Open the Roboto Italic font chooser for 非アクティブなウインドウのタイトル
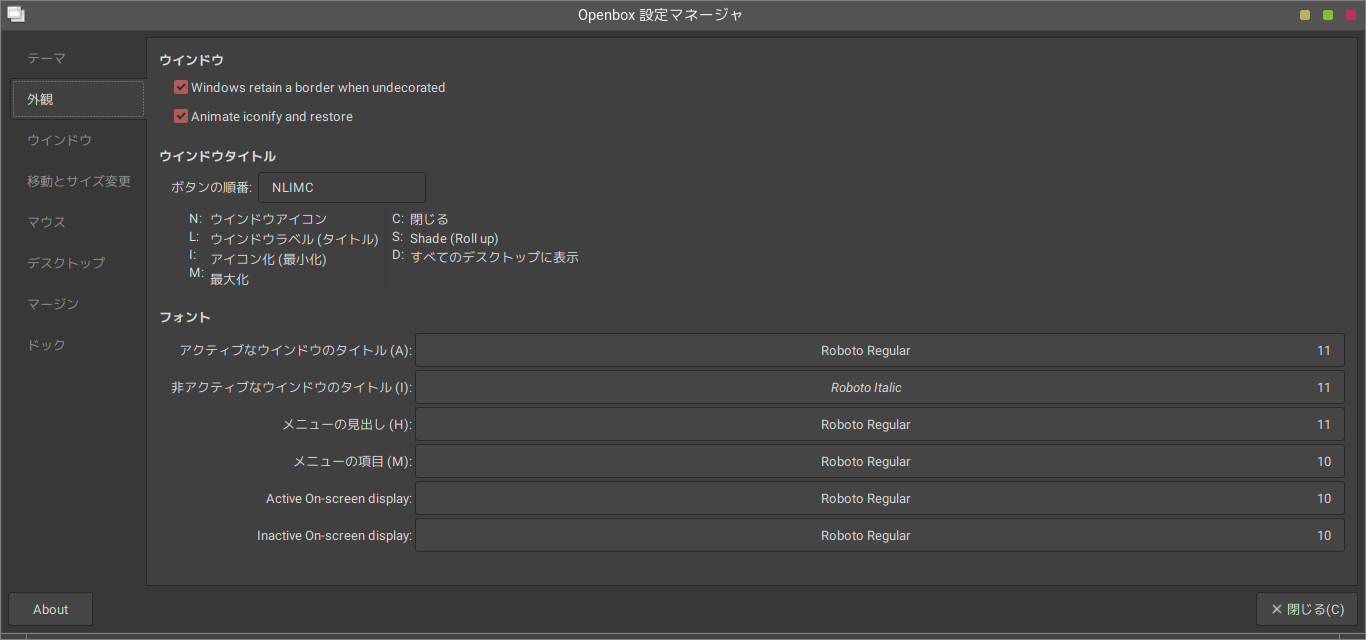The height and width of the screenshot is (640, 1366). [x=880, y=388]
